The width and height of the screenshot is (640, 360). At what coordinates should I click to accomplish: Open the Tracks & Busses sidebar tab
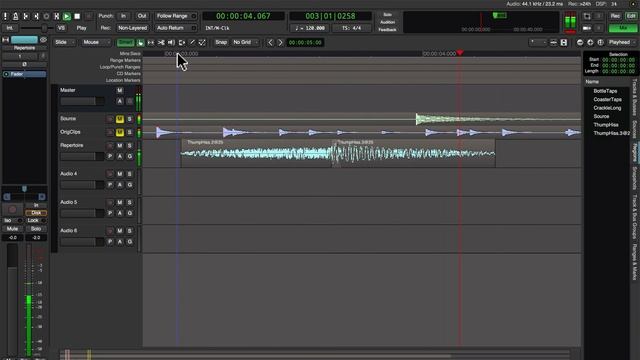pyautogui.click(x=635, y=97)
